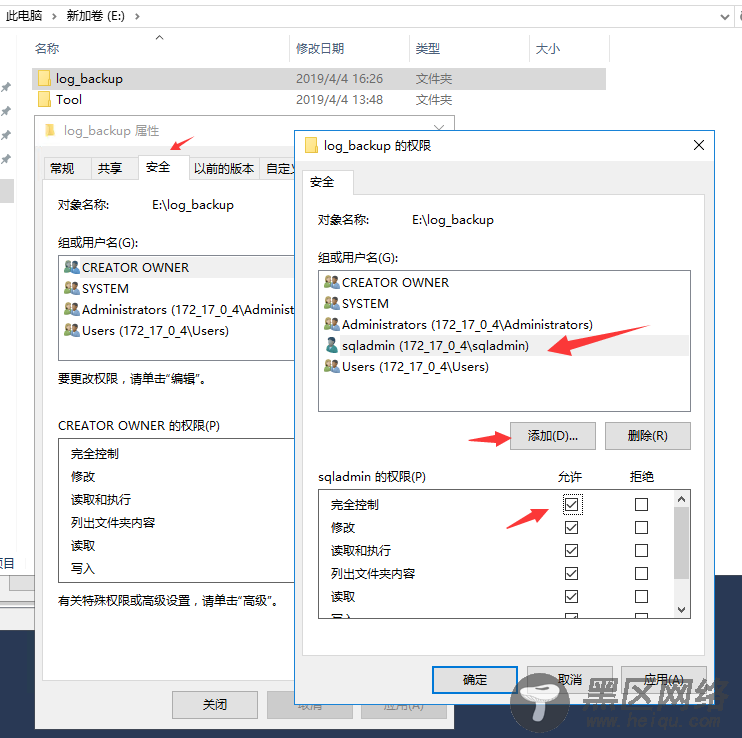Confirm permissions with 确定 button
742x738 pixels.
point(475,680)
